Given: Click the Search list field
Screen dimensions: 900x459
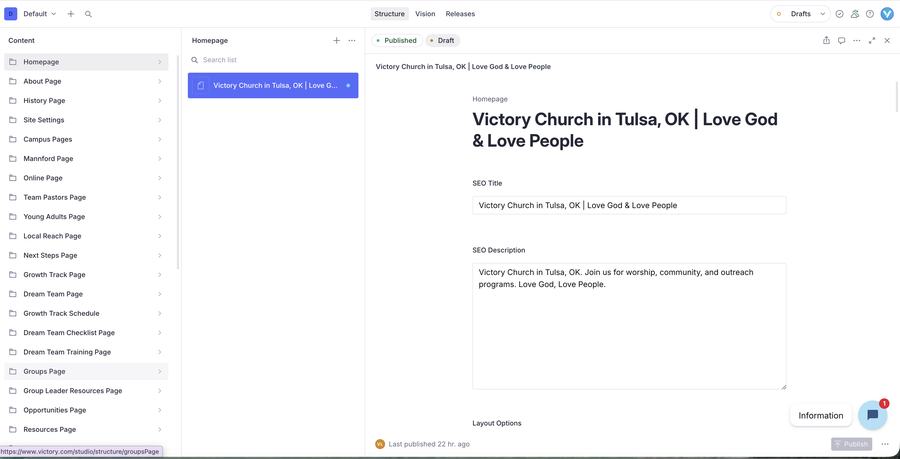Looking at the screenshot, I should point(273,60).
